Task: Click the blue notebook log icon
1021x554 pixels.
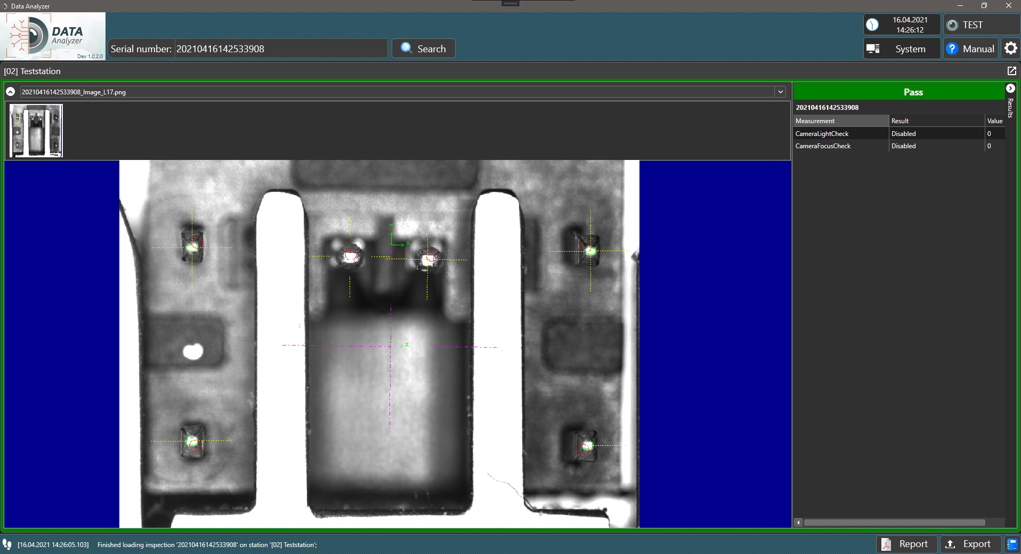Action: 1012,544
